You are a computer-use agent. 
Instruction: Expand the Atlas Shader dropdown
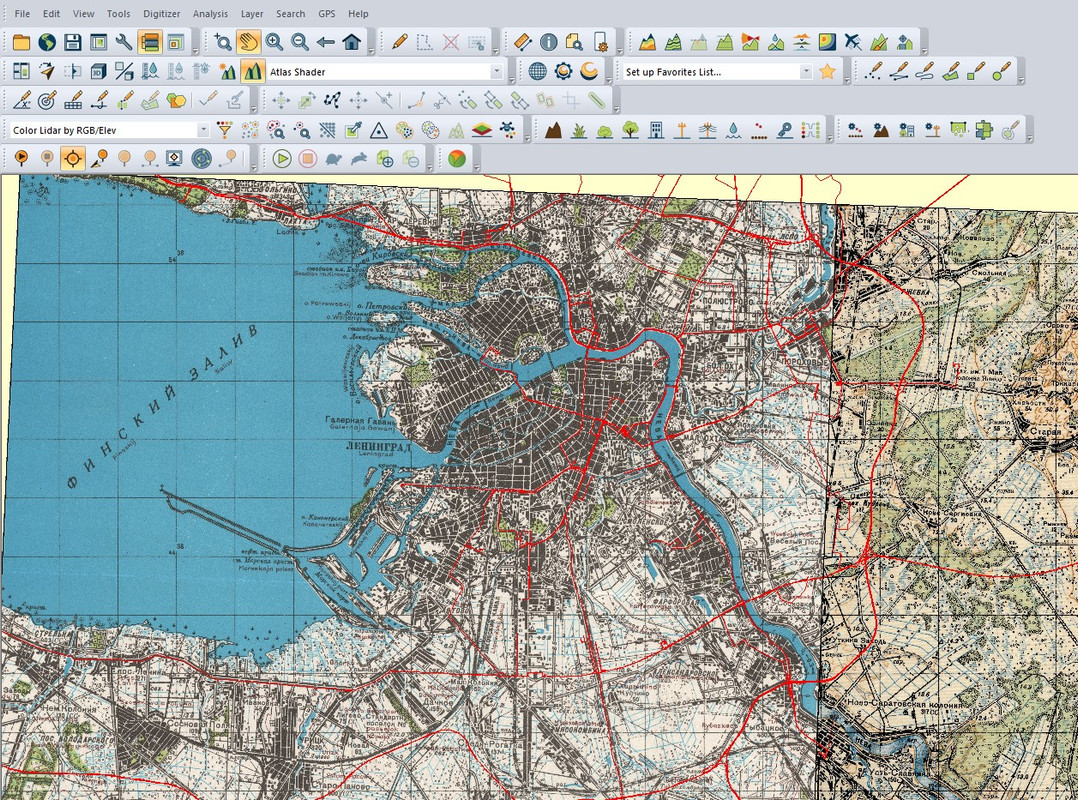(x=496, y=71)
